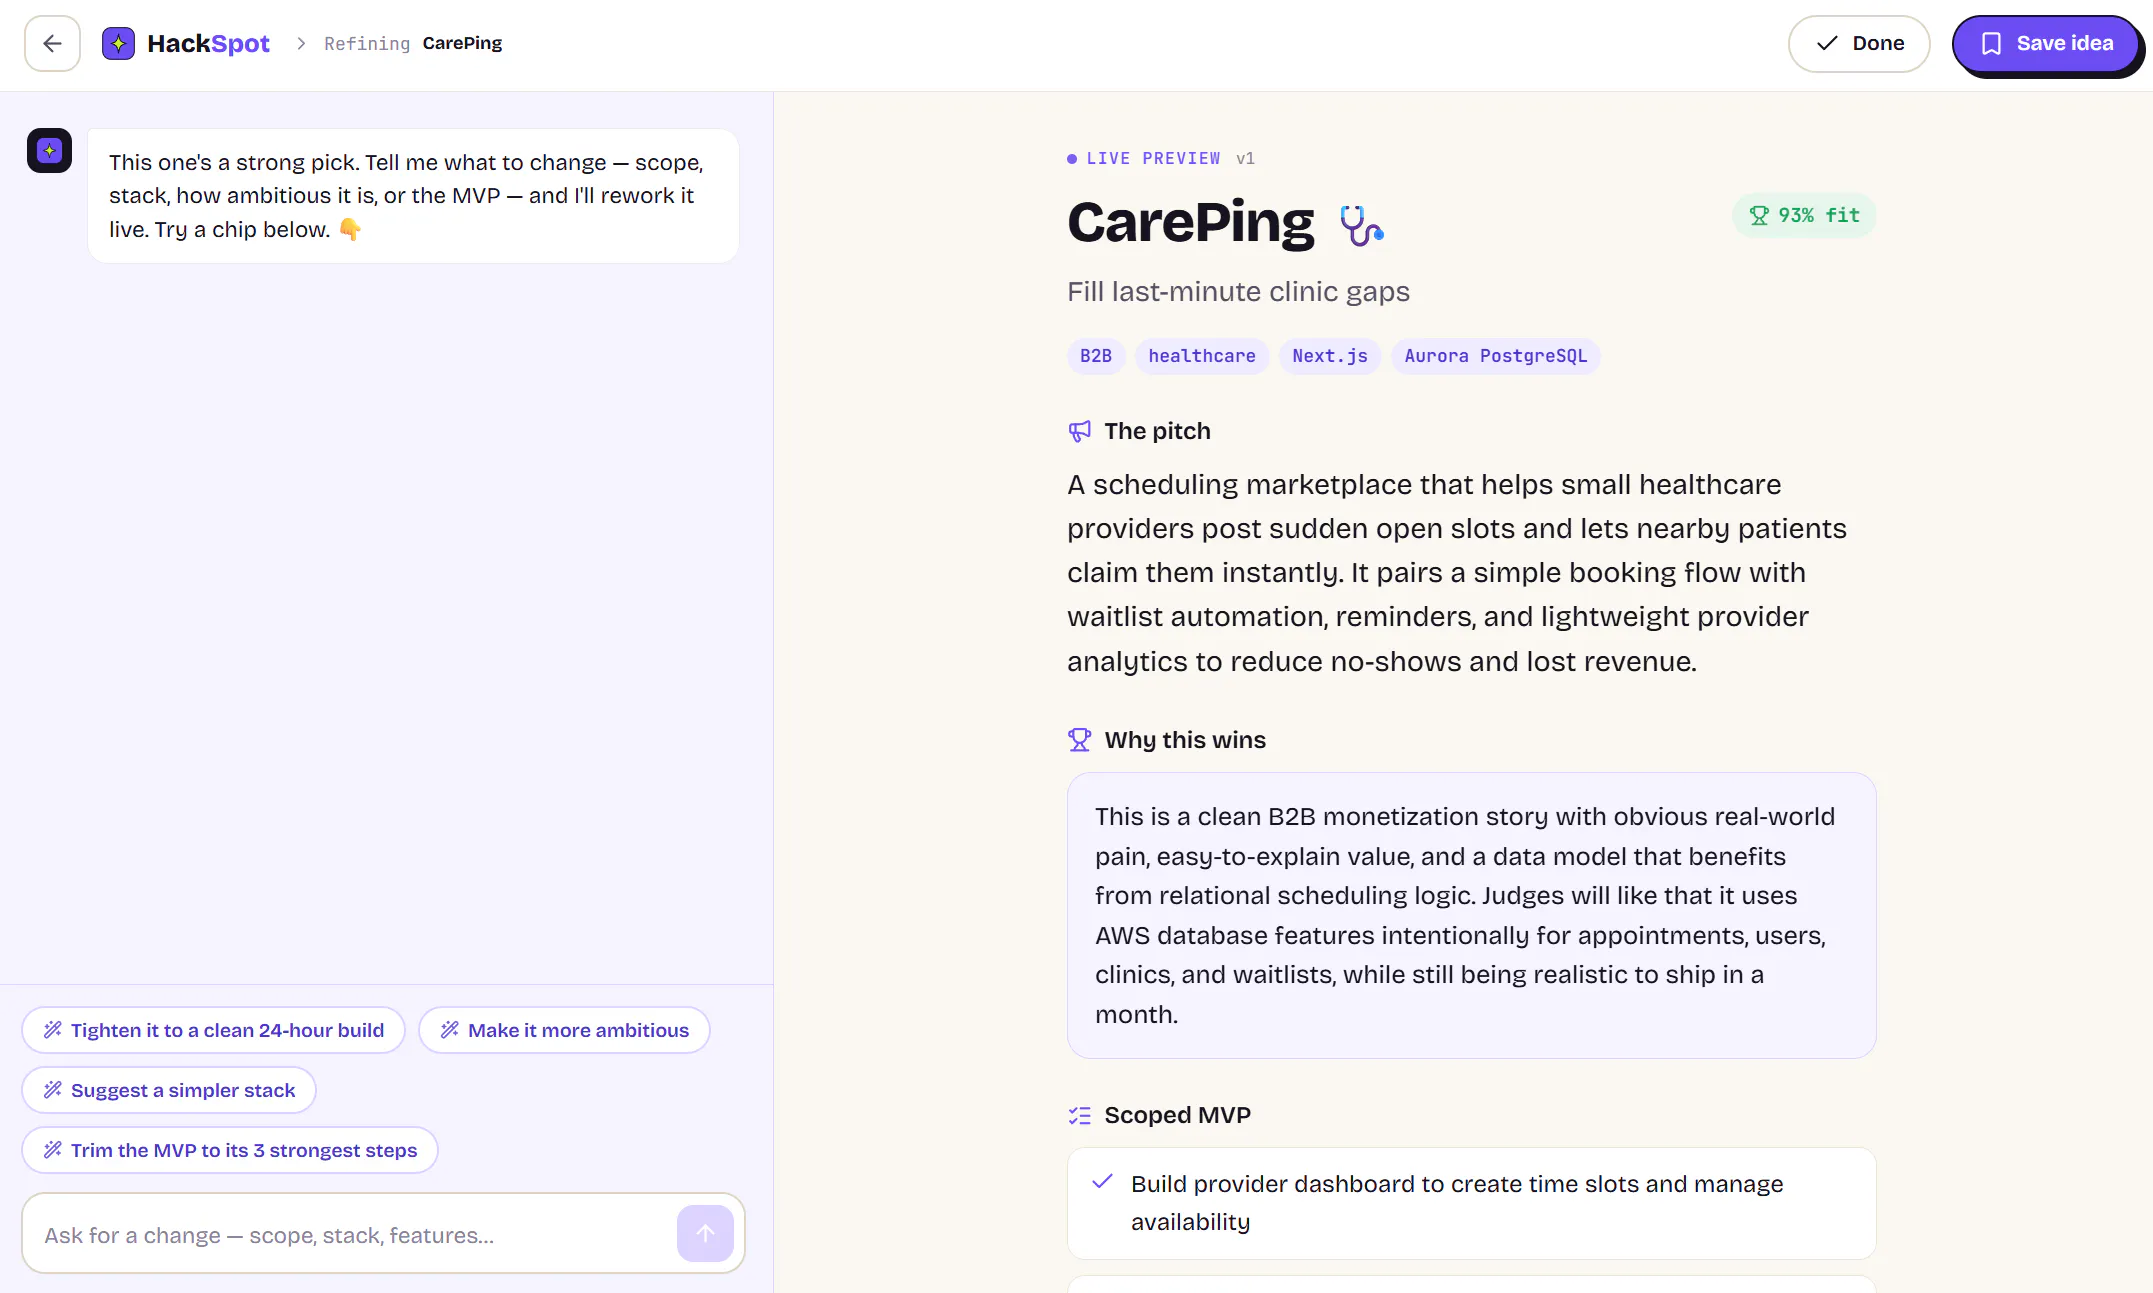Click the 'The pitch' heading
The width and height of the screenshot is (2153, 1293).
[1157, 431]
